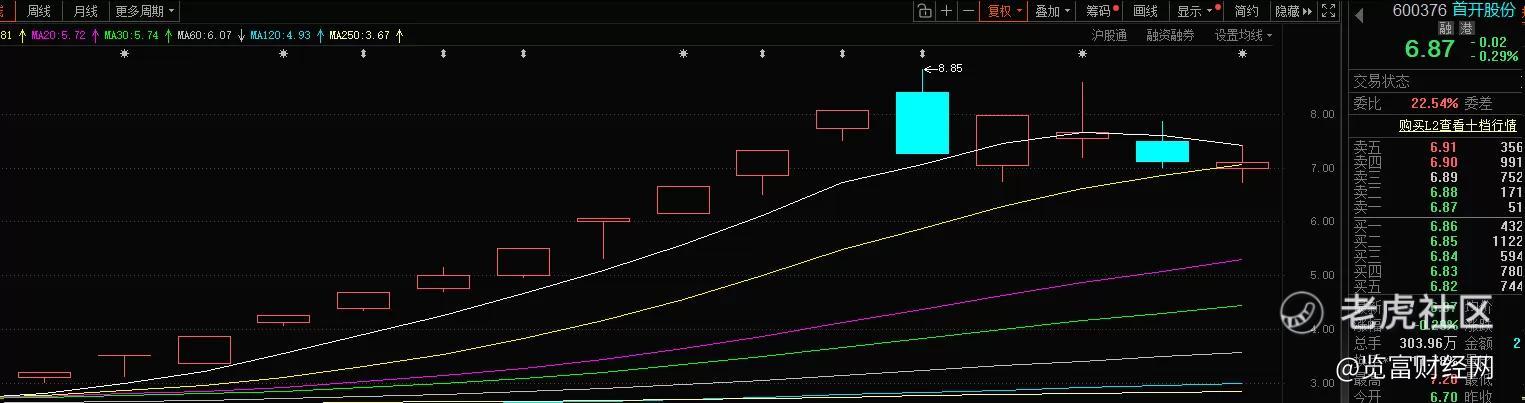Click the lock icon in chart toolbar
1525x403 pixels.
coord(924,11)
